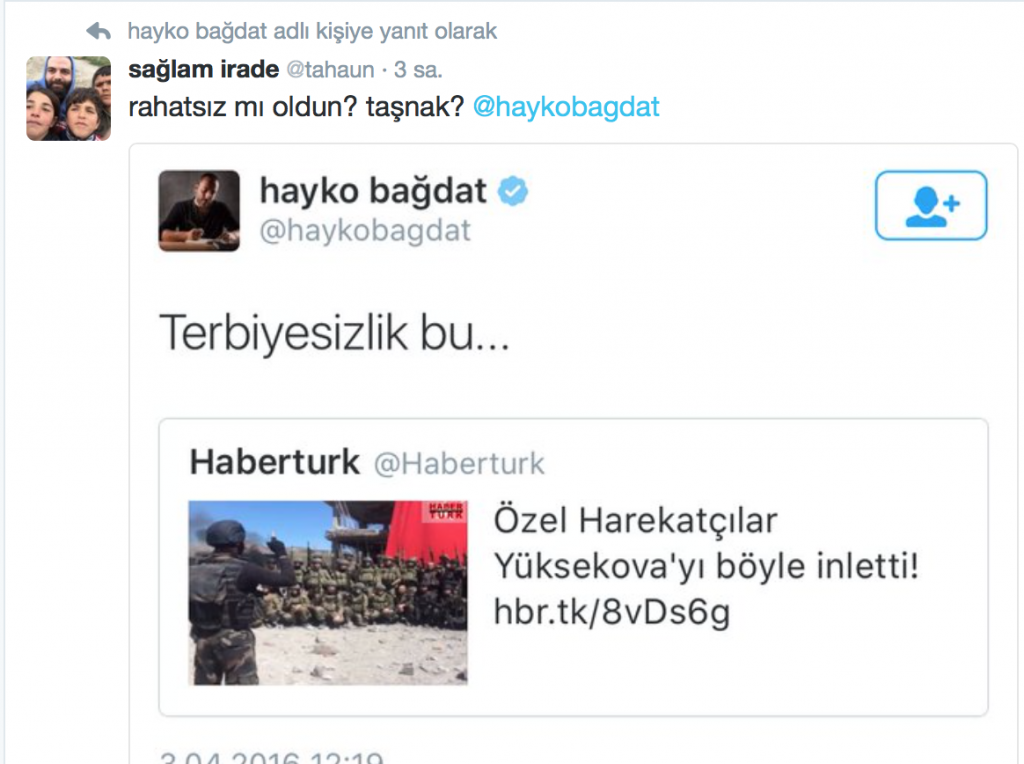Open the gray @haykobagdat handle under the name
The height and width of the screenshot is (764, 1024).
coord(365,231)
